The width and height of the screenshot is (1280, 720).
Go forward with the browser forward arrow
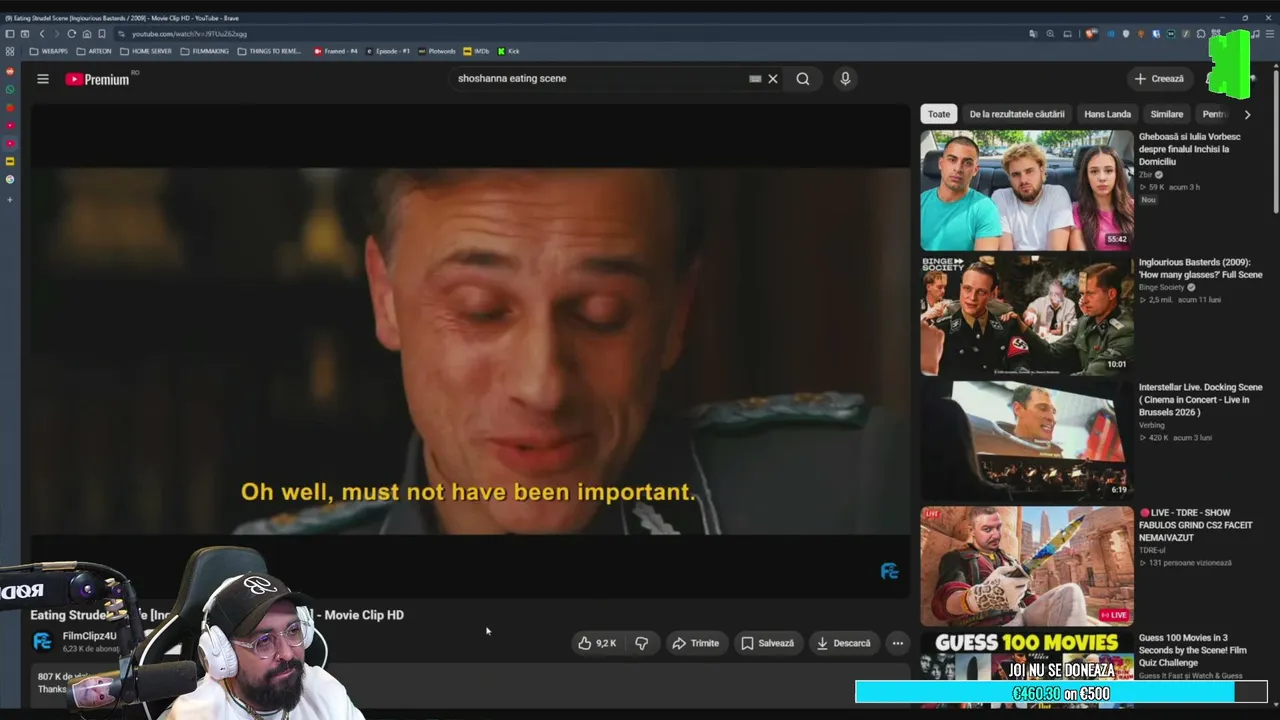(x=56, y=34)
